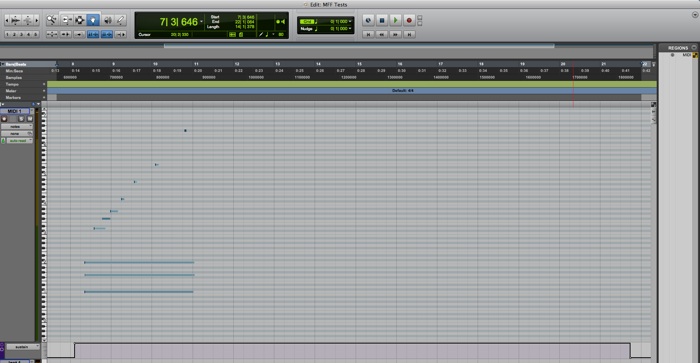Select zoom preset 4
Screen dimensions: 700x363
[28, 34]
